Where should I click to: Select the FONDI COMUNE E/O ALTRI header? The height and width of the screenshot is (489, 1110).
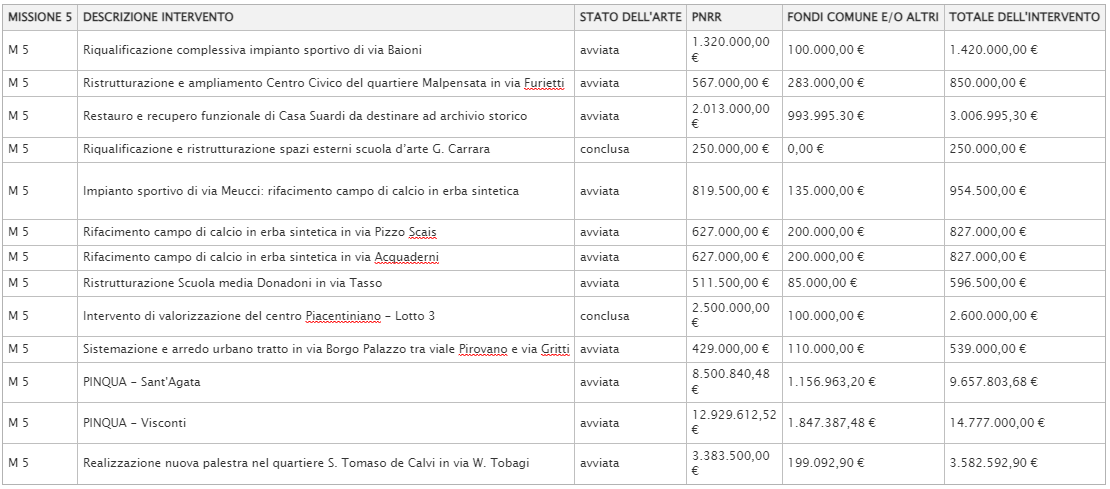pos(862,17)
